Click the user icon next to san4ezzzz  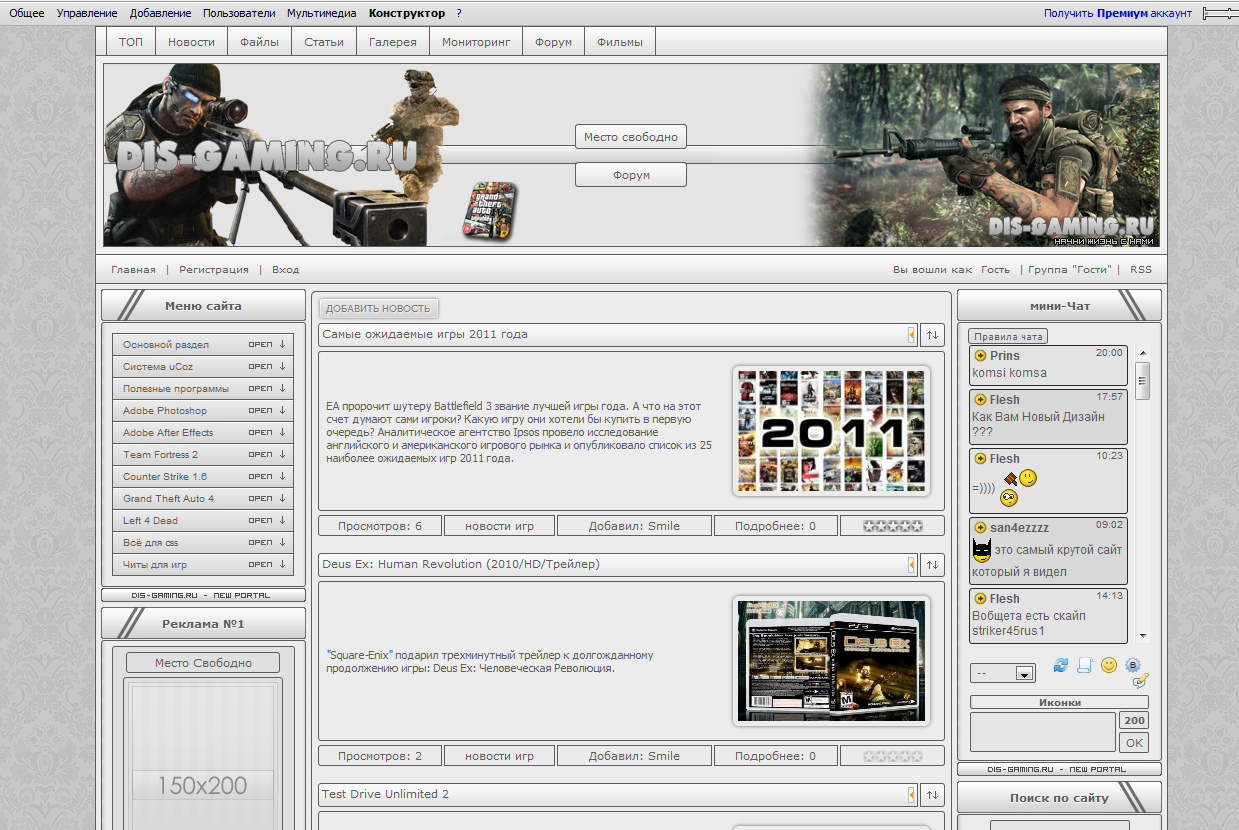click(x=980, y=527)
